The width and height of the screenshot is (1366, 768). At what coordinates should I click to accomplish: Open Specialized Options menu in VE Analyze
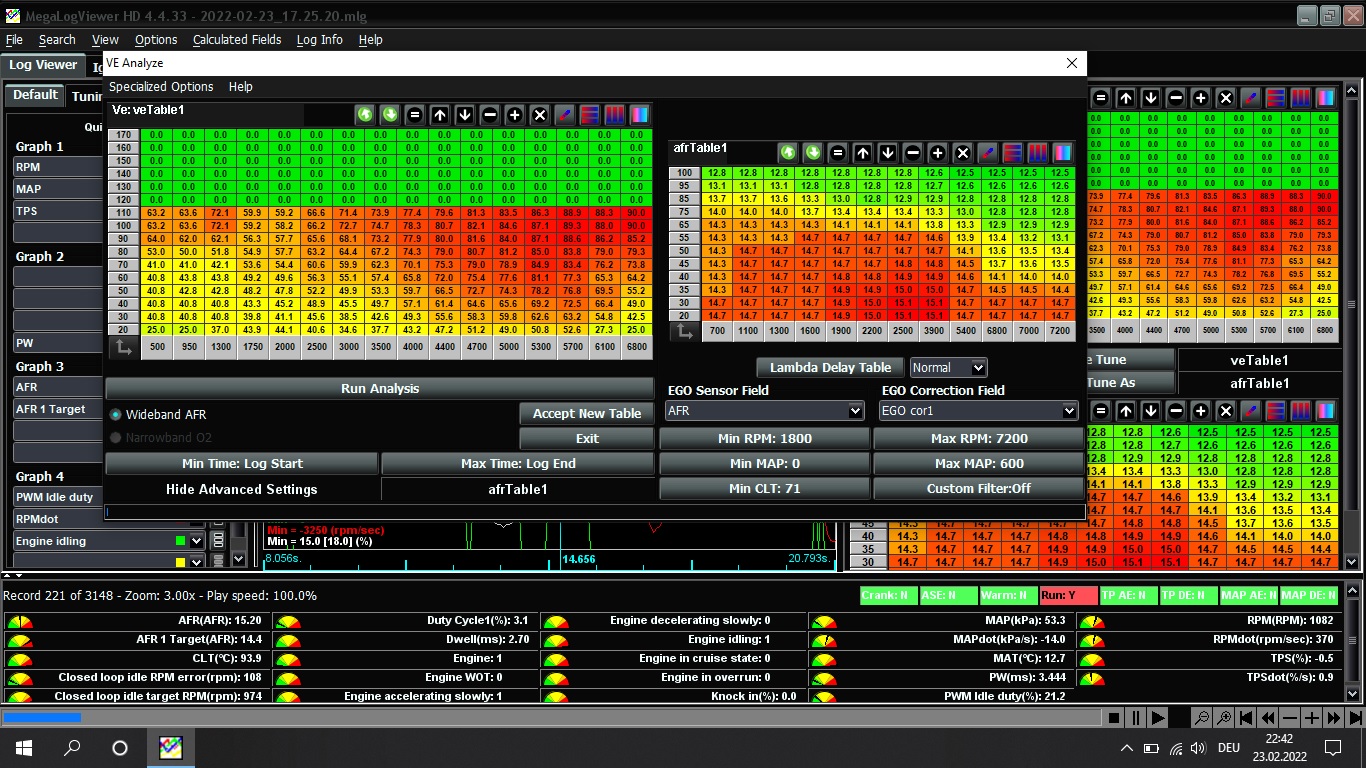click(x=161, y=87)
